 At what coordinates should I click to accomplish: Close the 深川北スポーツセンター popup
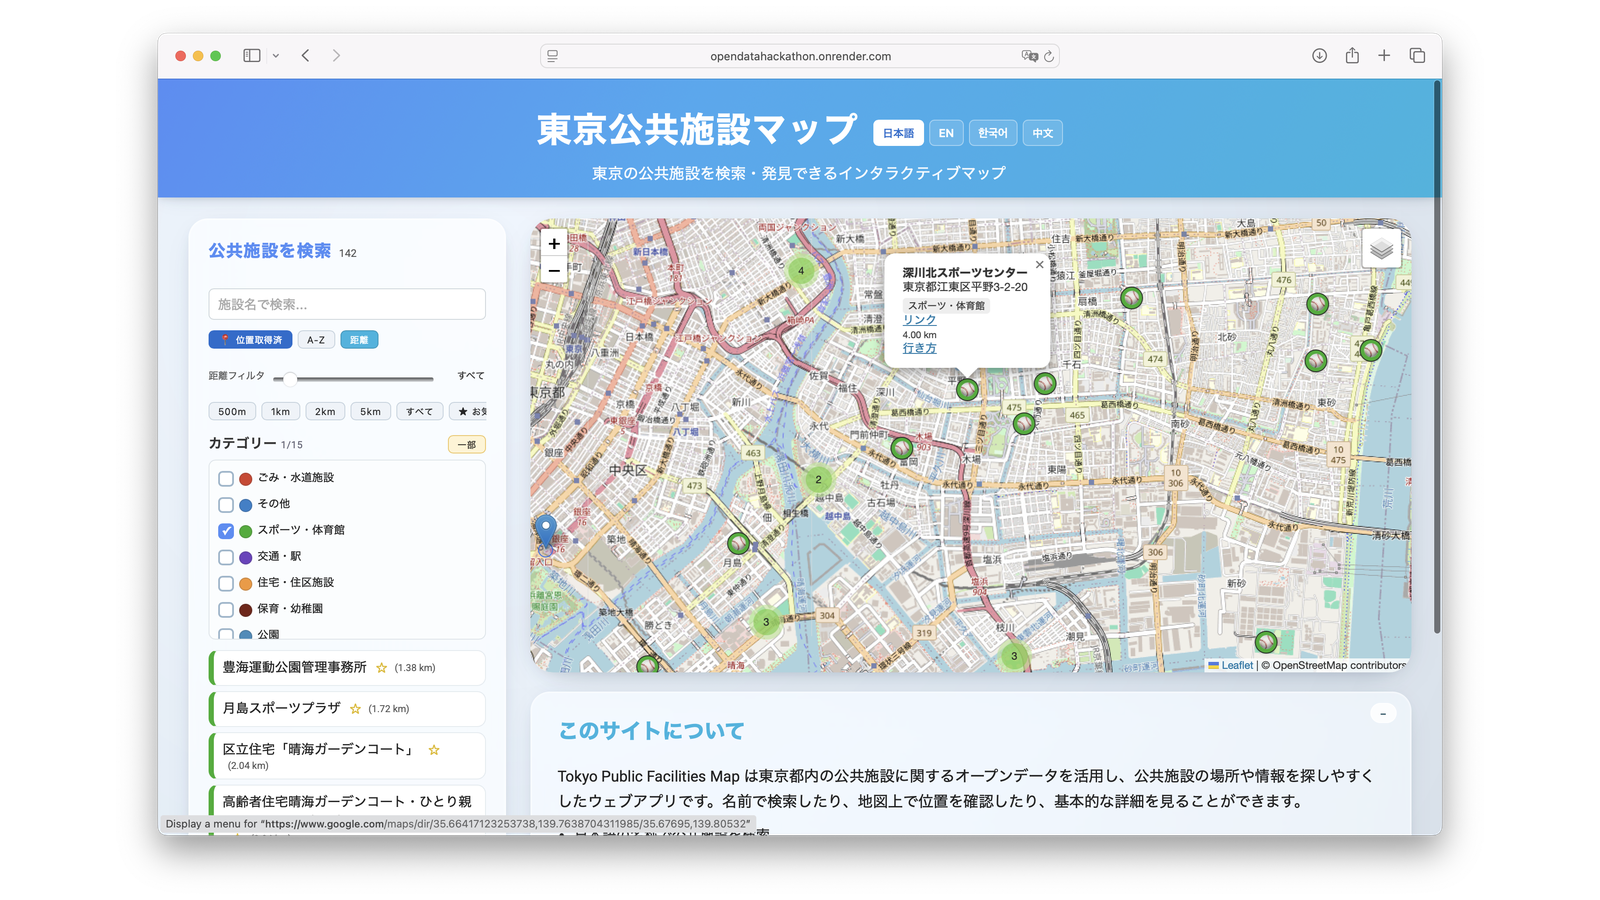click(1039, 265)
